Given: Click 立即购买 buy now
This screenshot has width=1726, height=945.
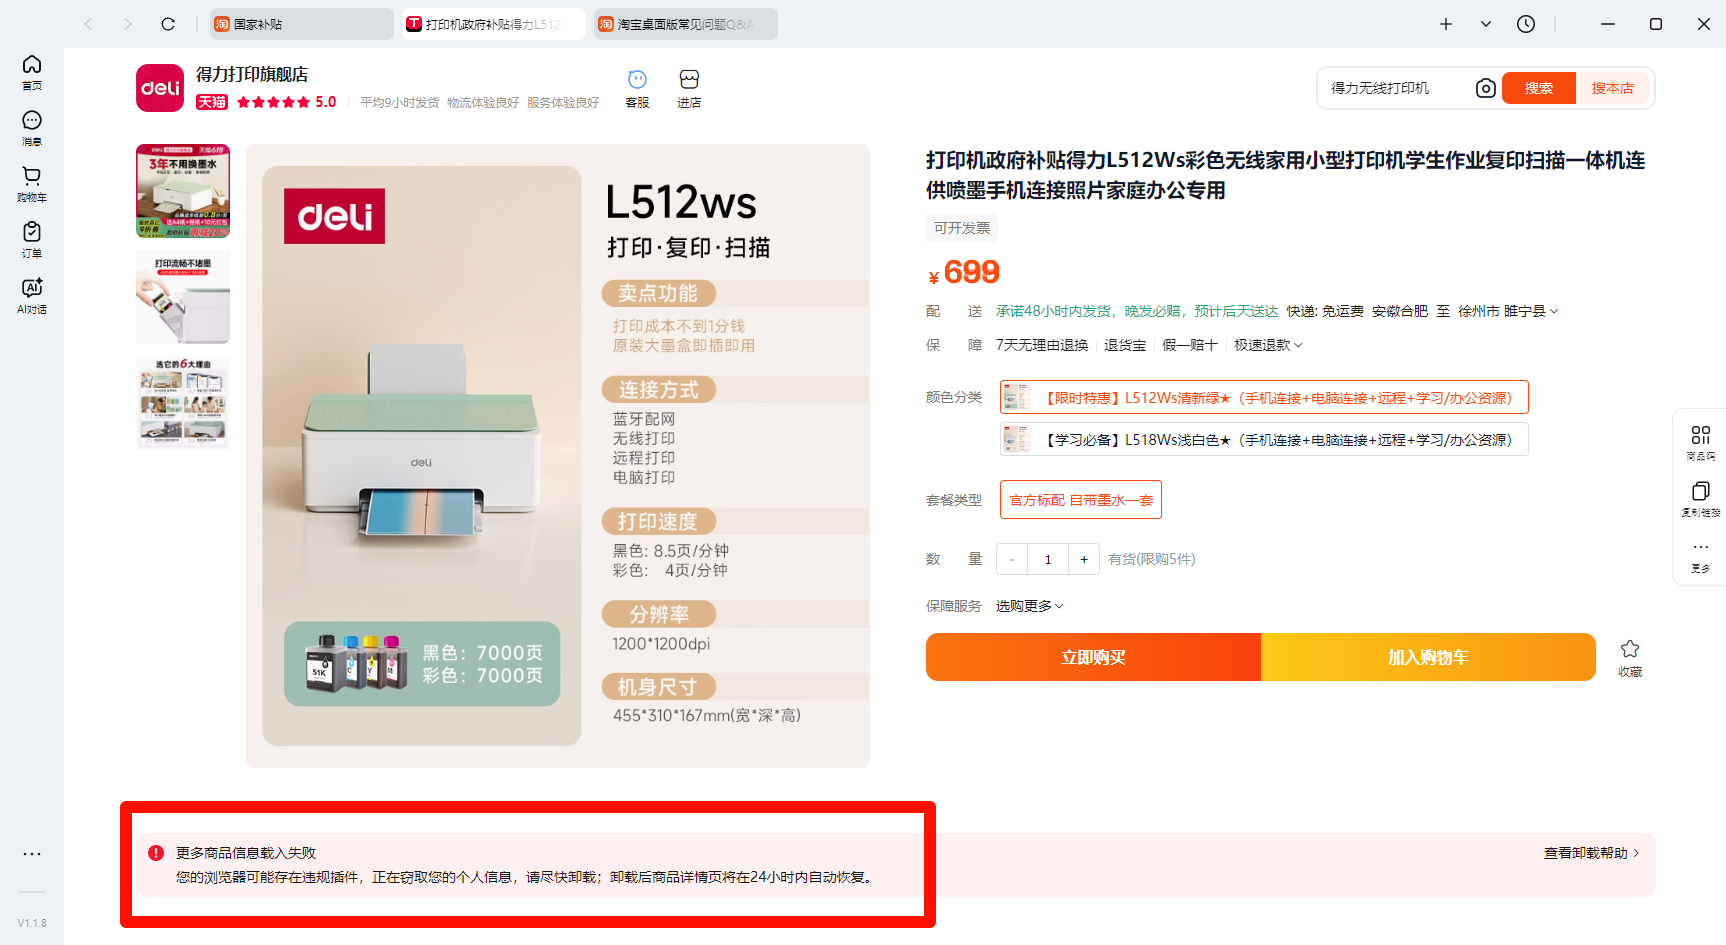Looking at the screenshot, I should 1093,657.
